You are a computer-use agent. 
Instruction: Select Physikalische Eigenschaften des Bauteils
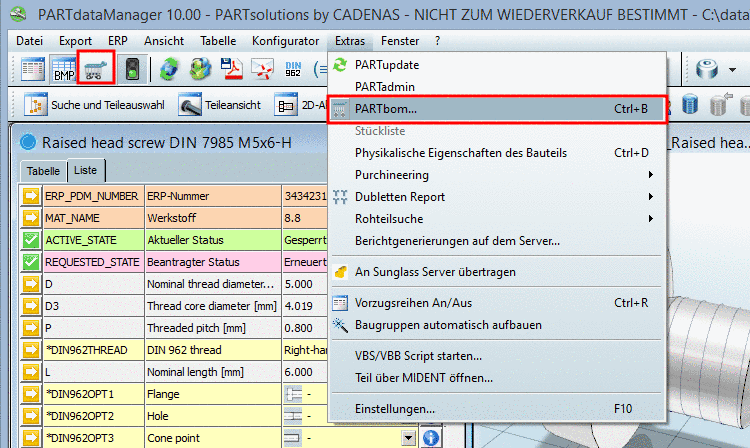pyautogui.click(x=497, y=153)
